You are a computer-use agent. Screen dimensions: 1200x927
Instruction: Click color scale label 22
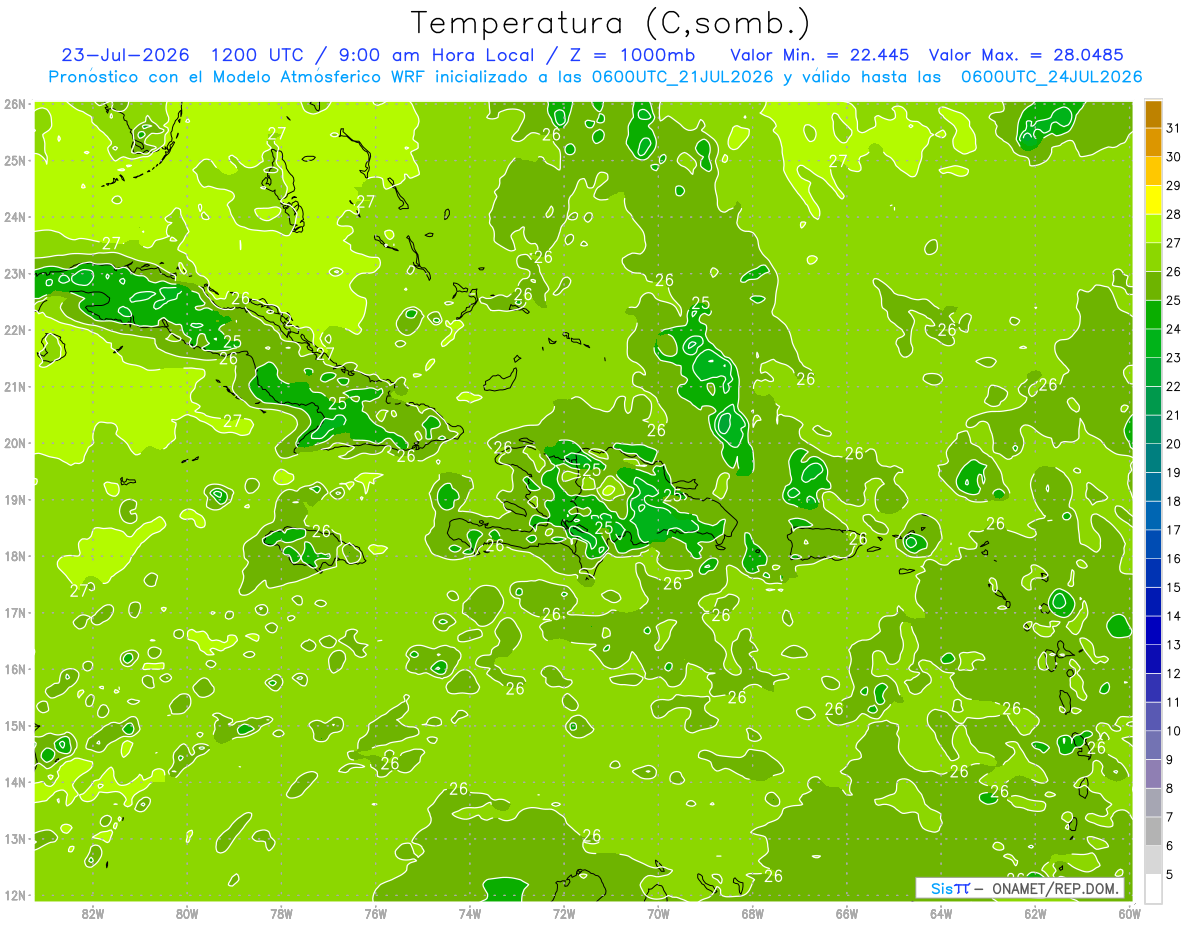(1174, 386)
